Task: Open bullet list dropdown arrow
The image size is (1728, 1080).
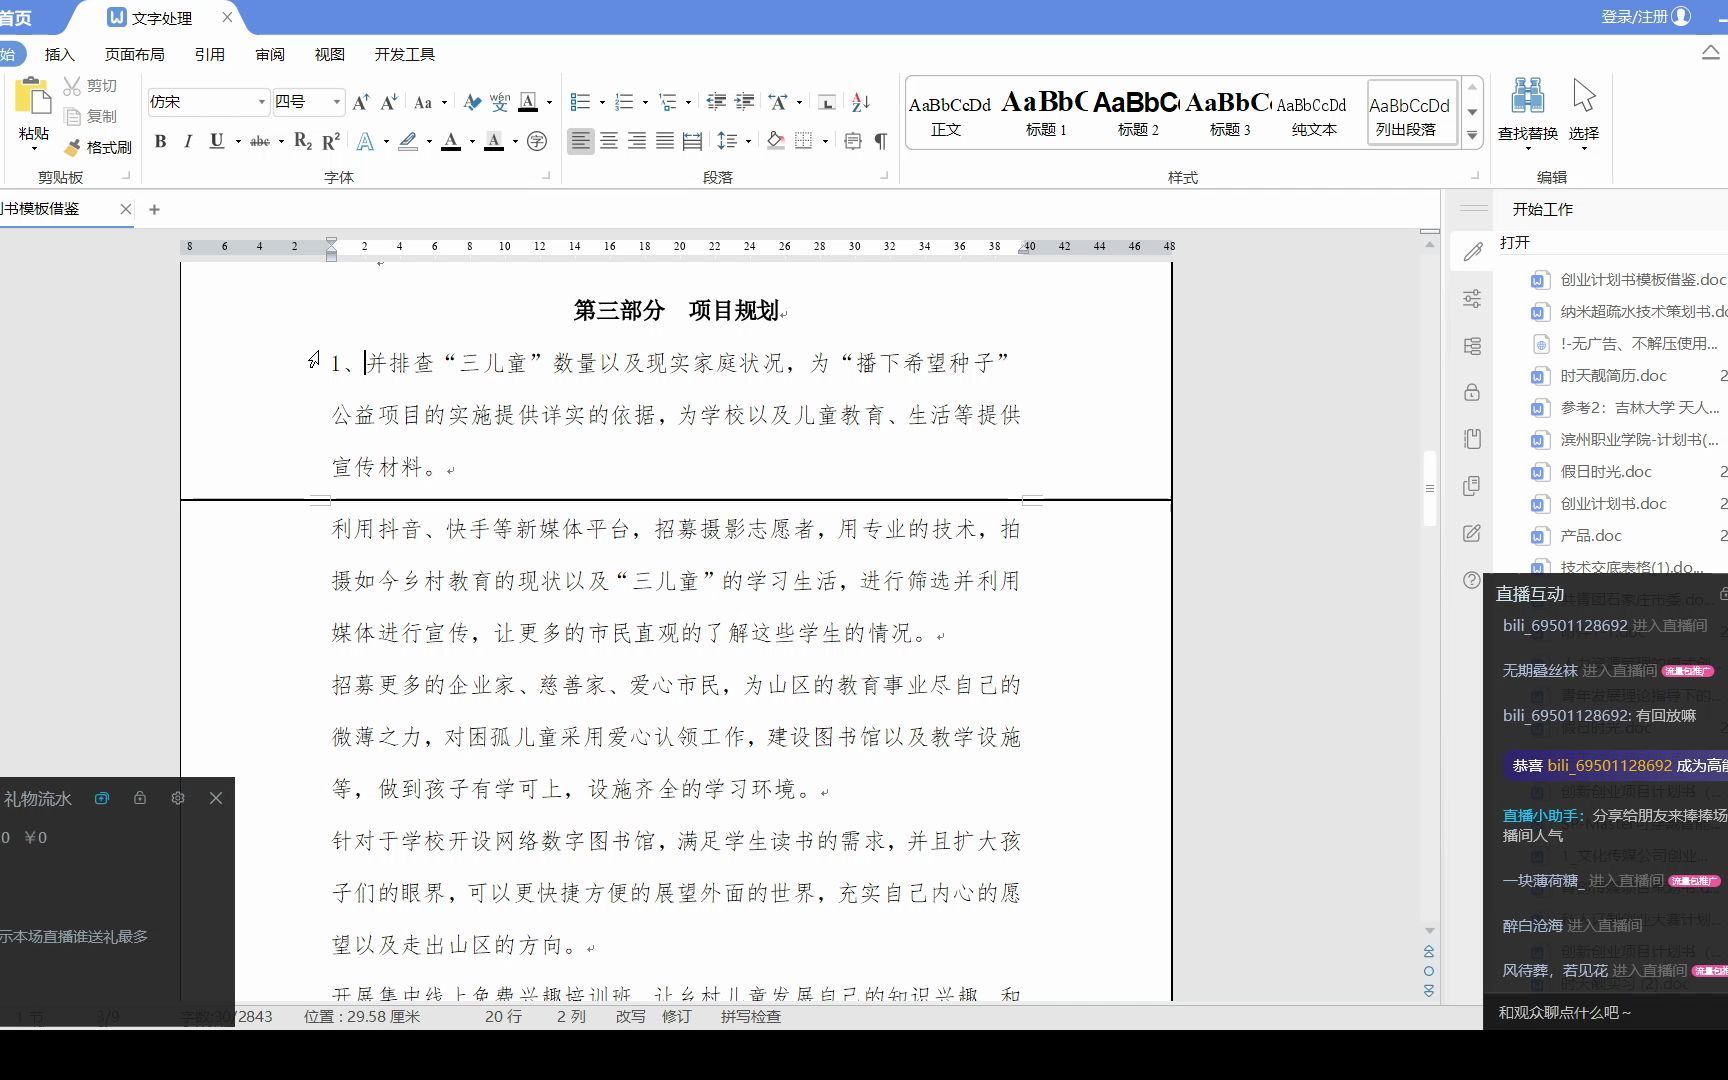Action: click(602, 102)
